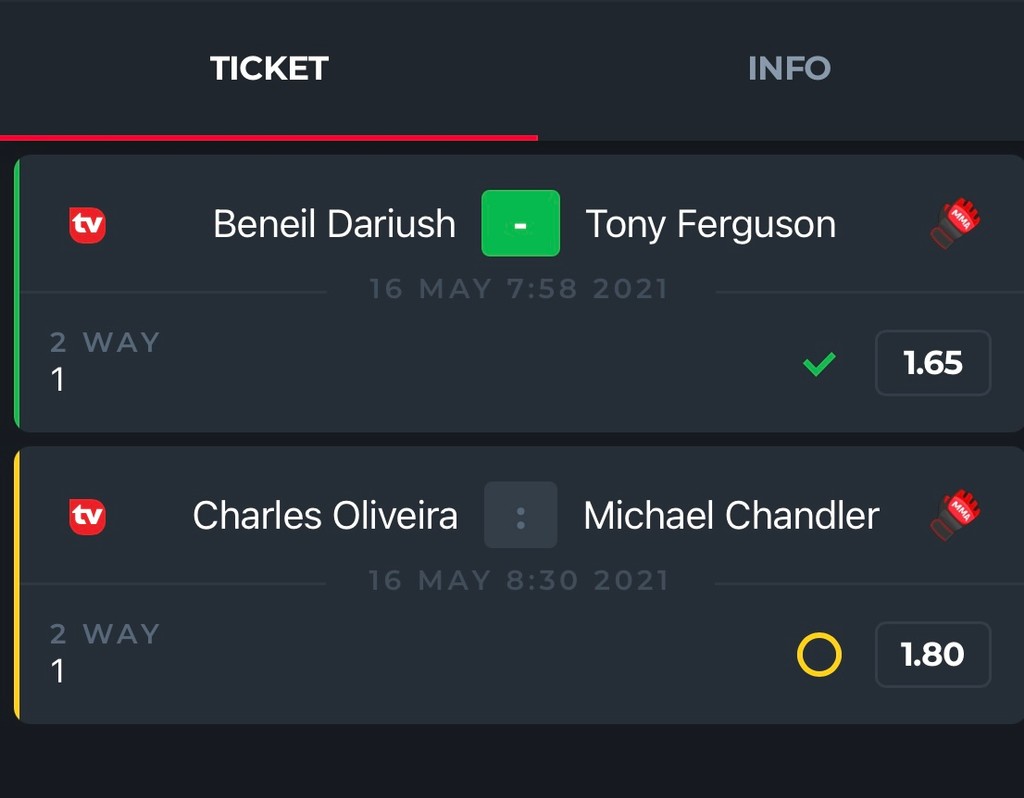Click 2 WAY label in first bet
The width and height of the screenshot is (1024, 798).
pos(105,342)
